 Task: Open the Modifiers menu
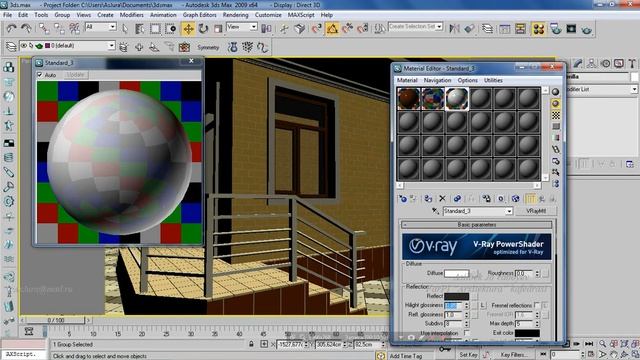click(131, 15)
